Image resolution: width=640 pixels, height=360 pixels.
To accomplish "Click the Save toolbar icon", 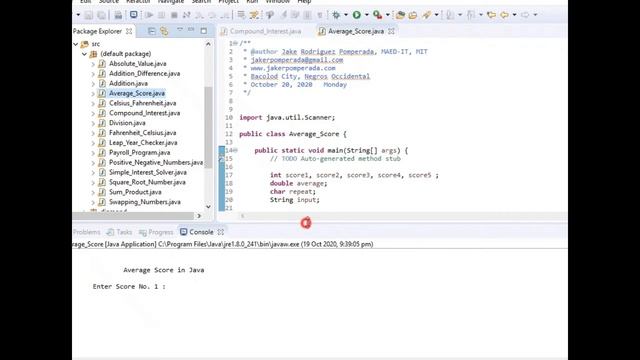I will [89, 15].
